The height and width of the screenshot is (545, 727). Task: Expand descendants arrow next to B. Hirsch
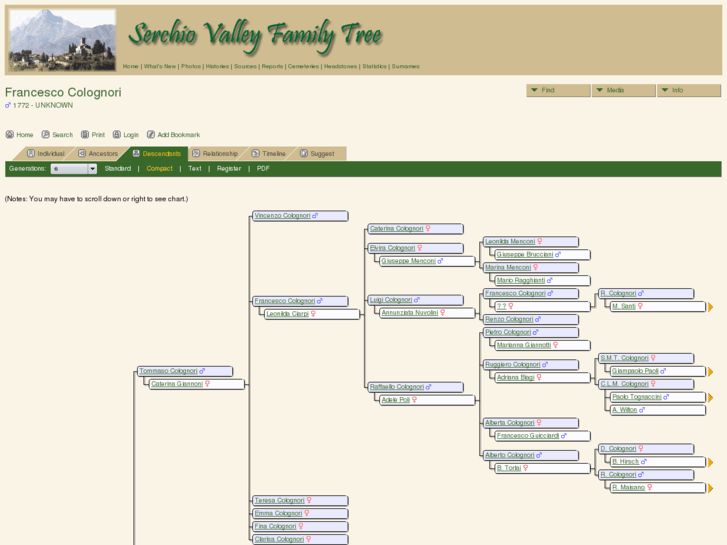coord(710,462)
